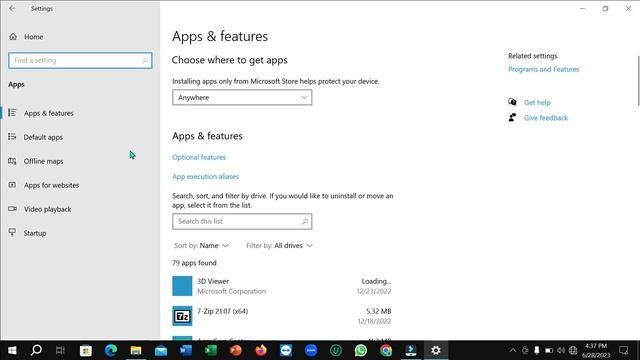
Task: Launch Google Chrome from taskbar
Action: point(386,350)
